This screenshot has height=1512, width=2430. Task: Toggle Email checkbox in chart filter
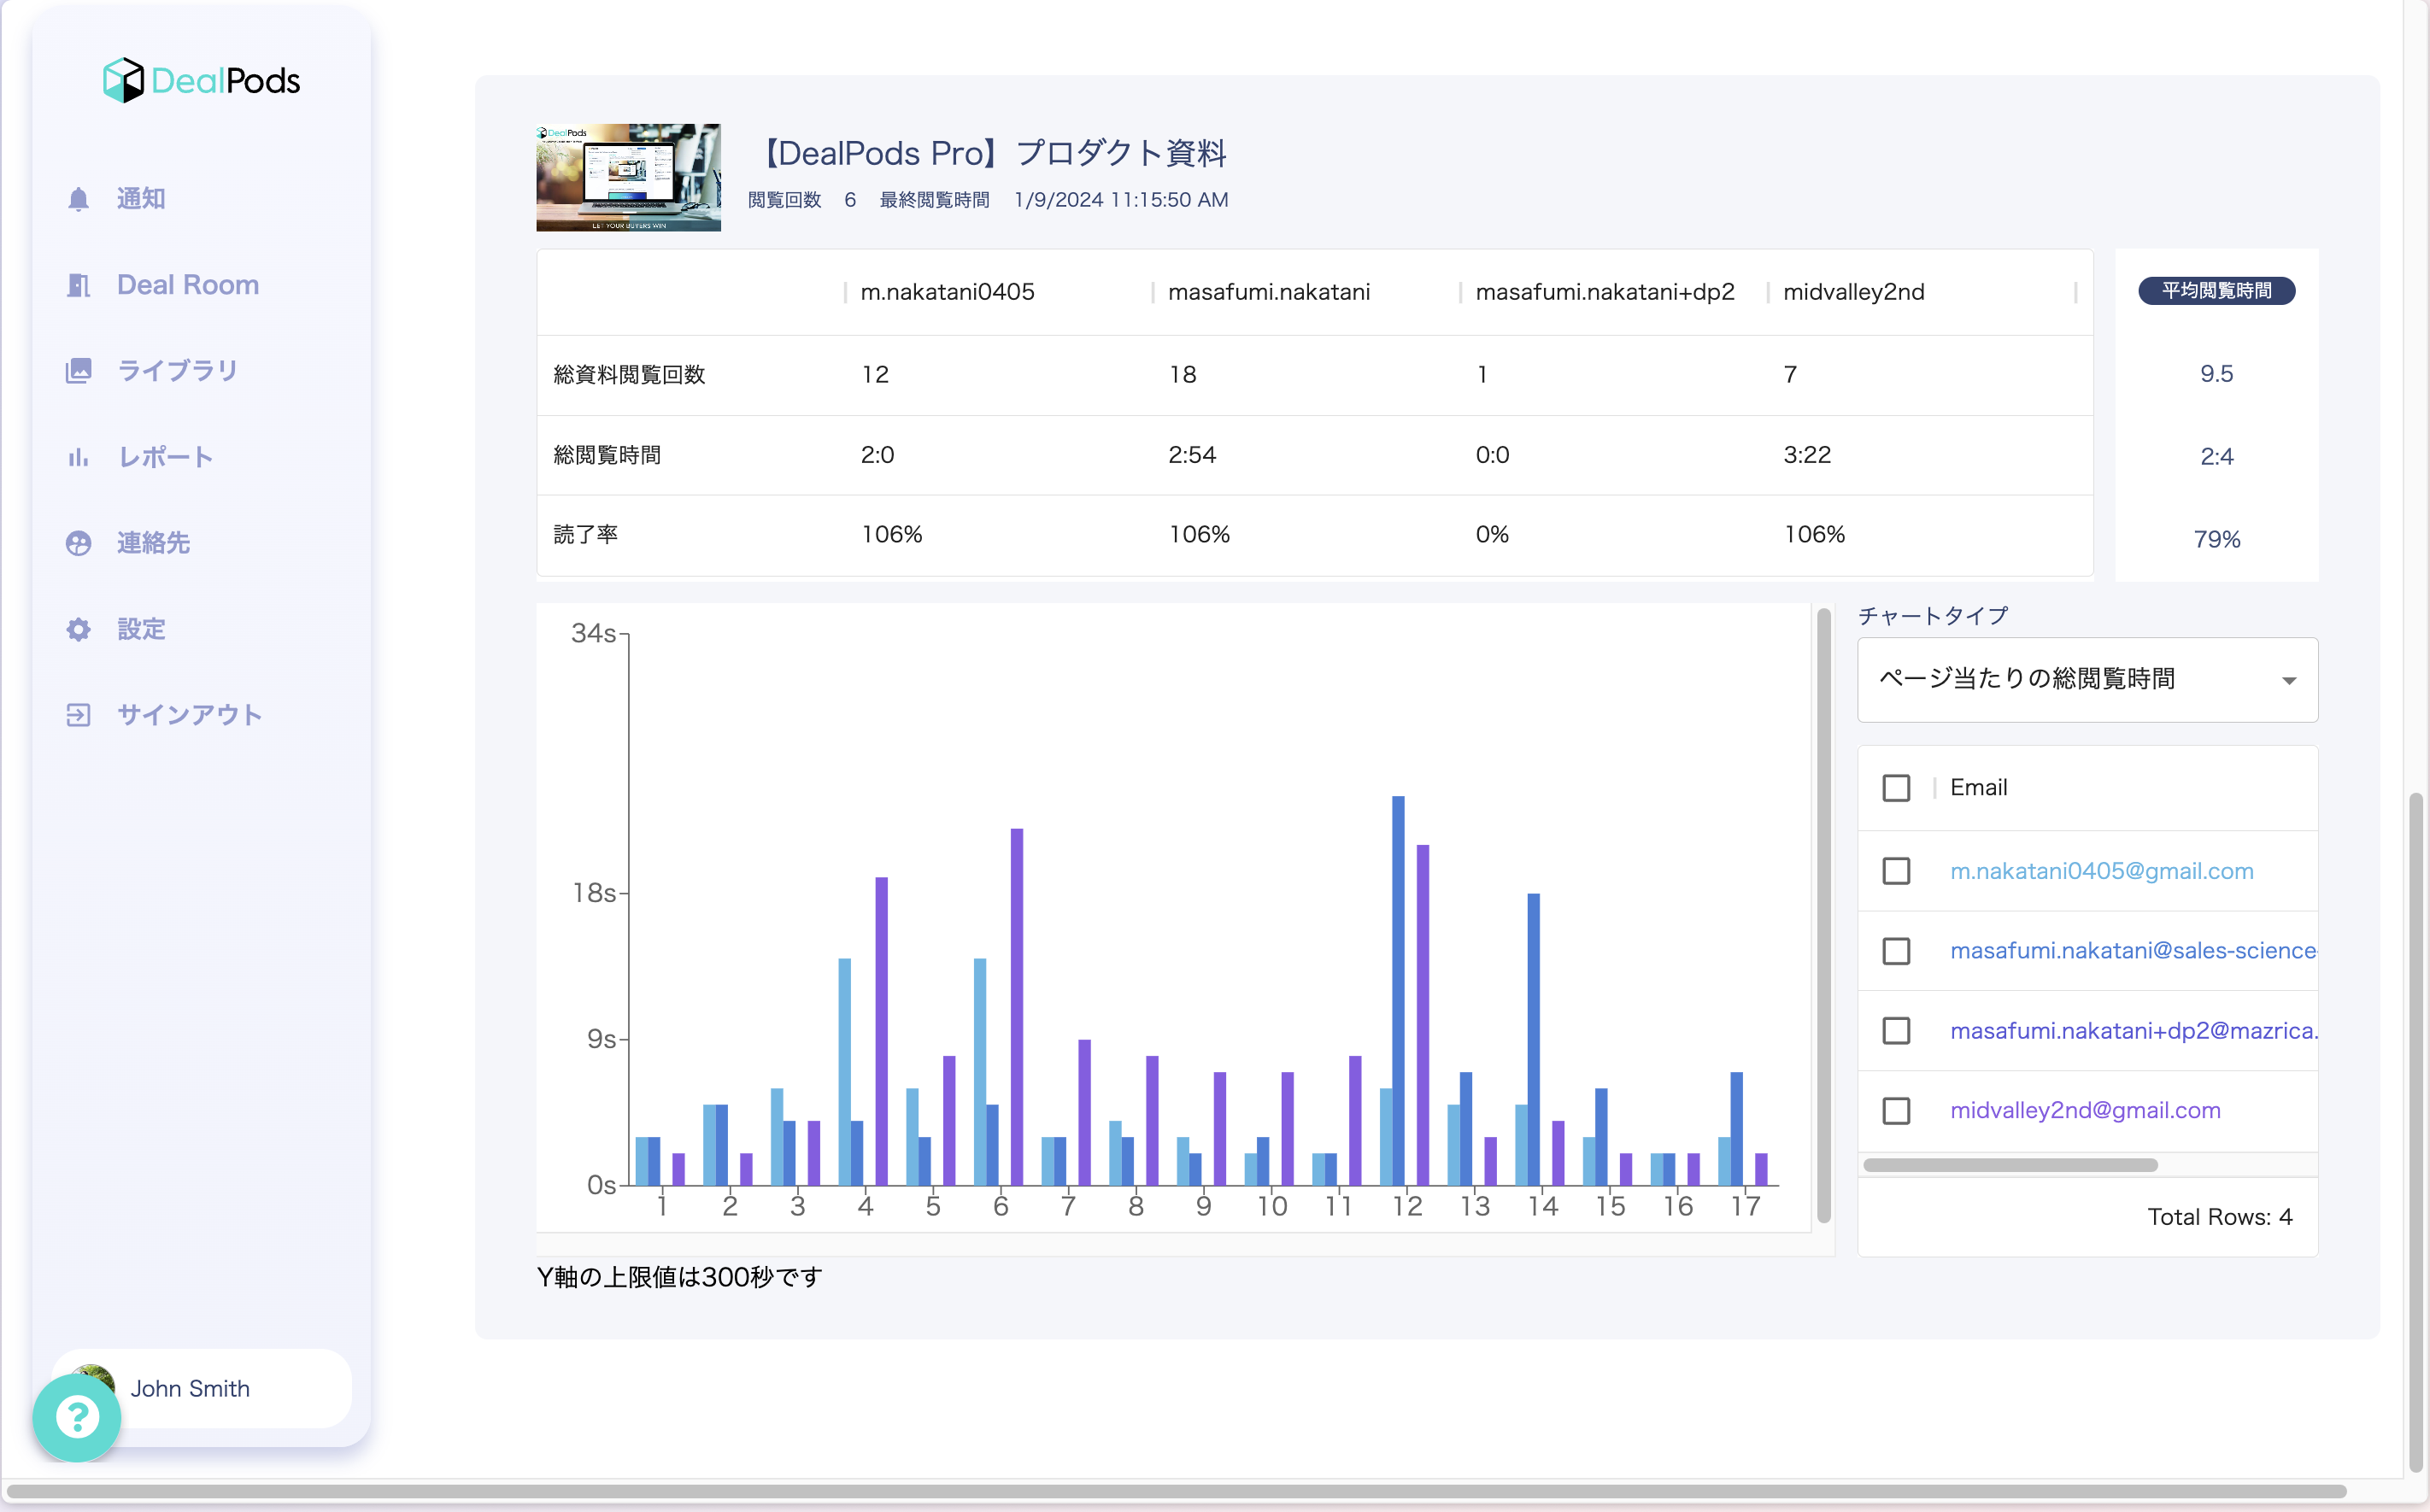pos(1897,788)
